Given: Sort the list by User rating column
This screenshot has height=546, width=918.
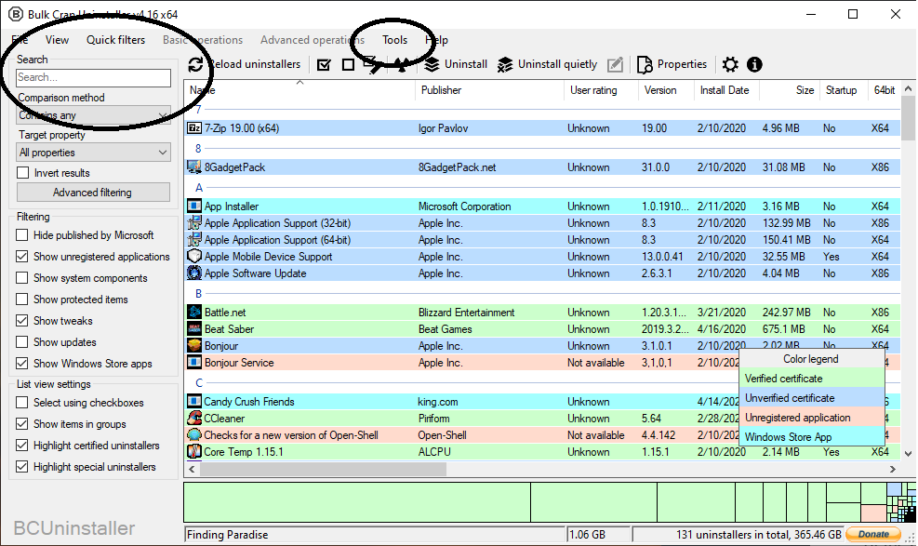Looking at the screenshot, I should click(x=601, y=90).
